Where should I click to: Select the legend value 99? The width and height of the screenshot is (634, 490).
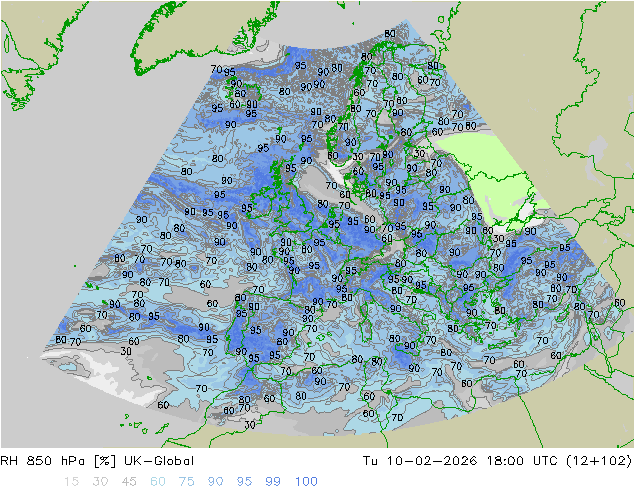[273, 482]
